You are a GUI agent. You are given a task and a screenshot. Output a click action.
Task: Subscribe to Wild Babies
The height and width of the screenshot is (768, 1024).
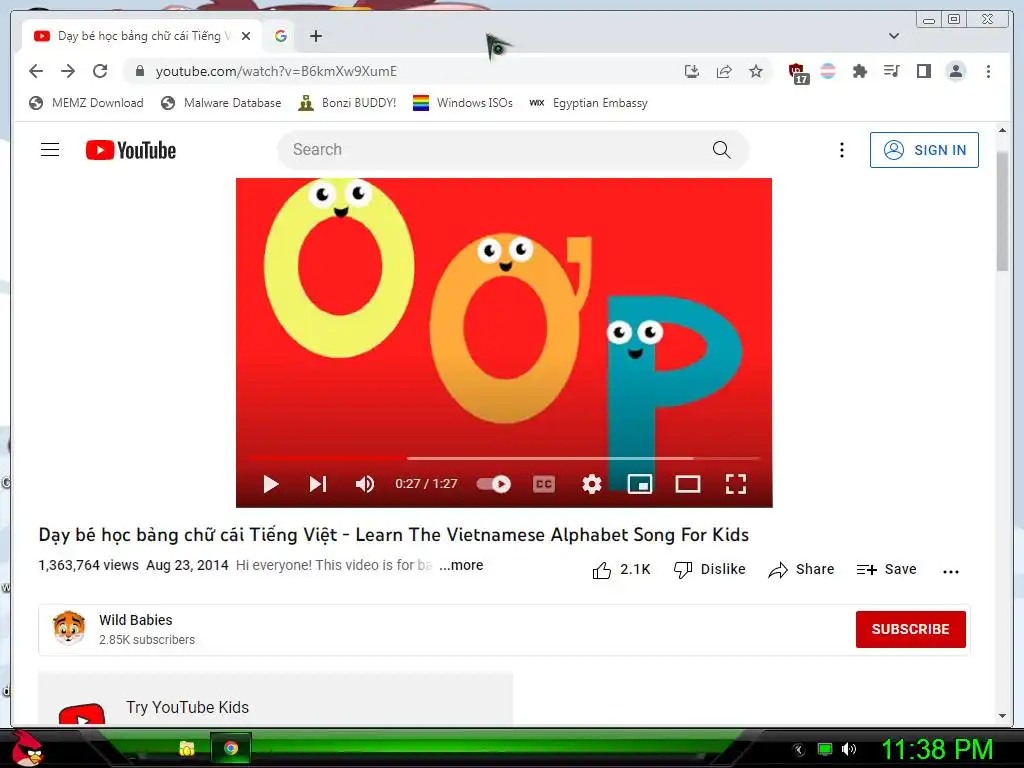(x=910, y=629)
